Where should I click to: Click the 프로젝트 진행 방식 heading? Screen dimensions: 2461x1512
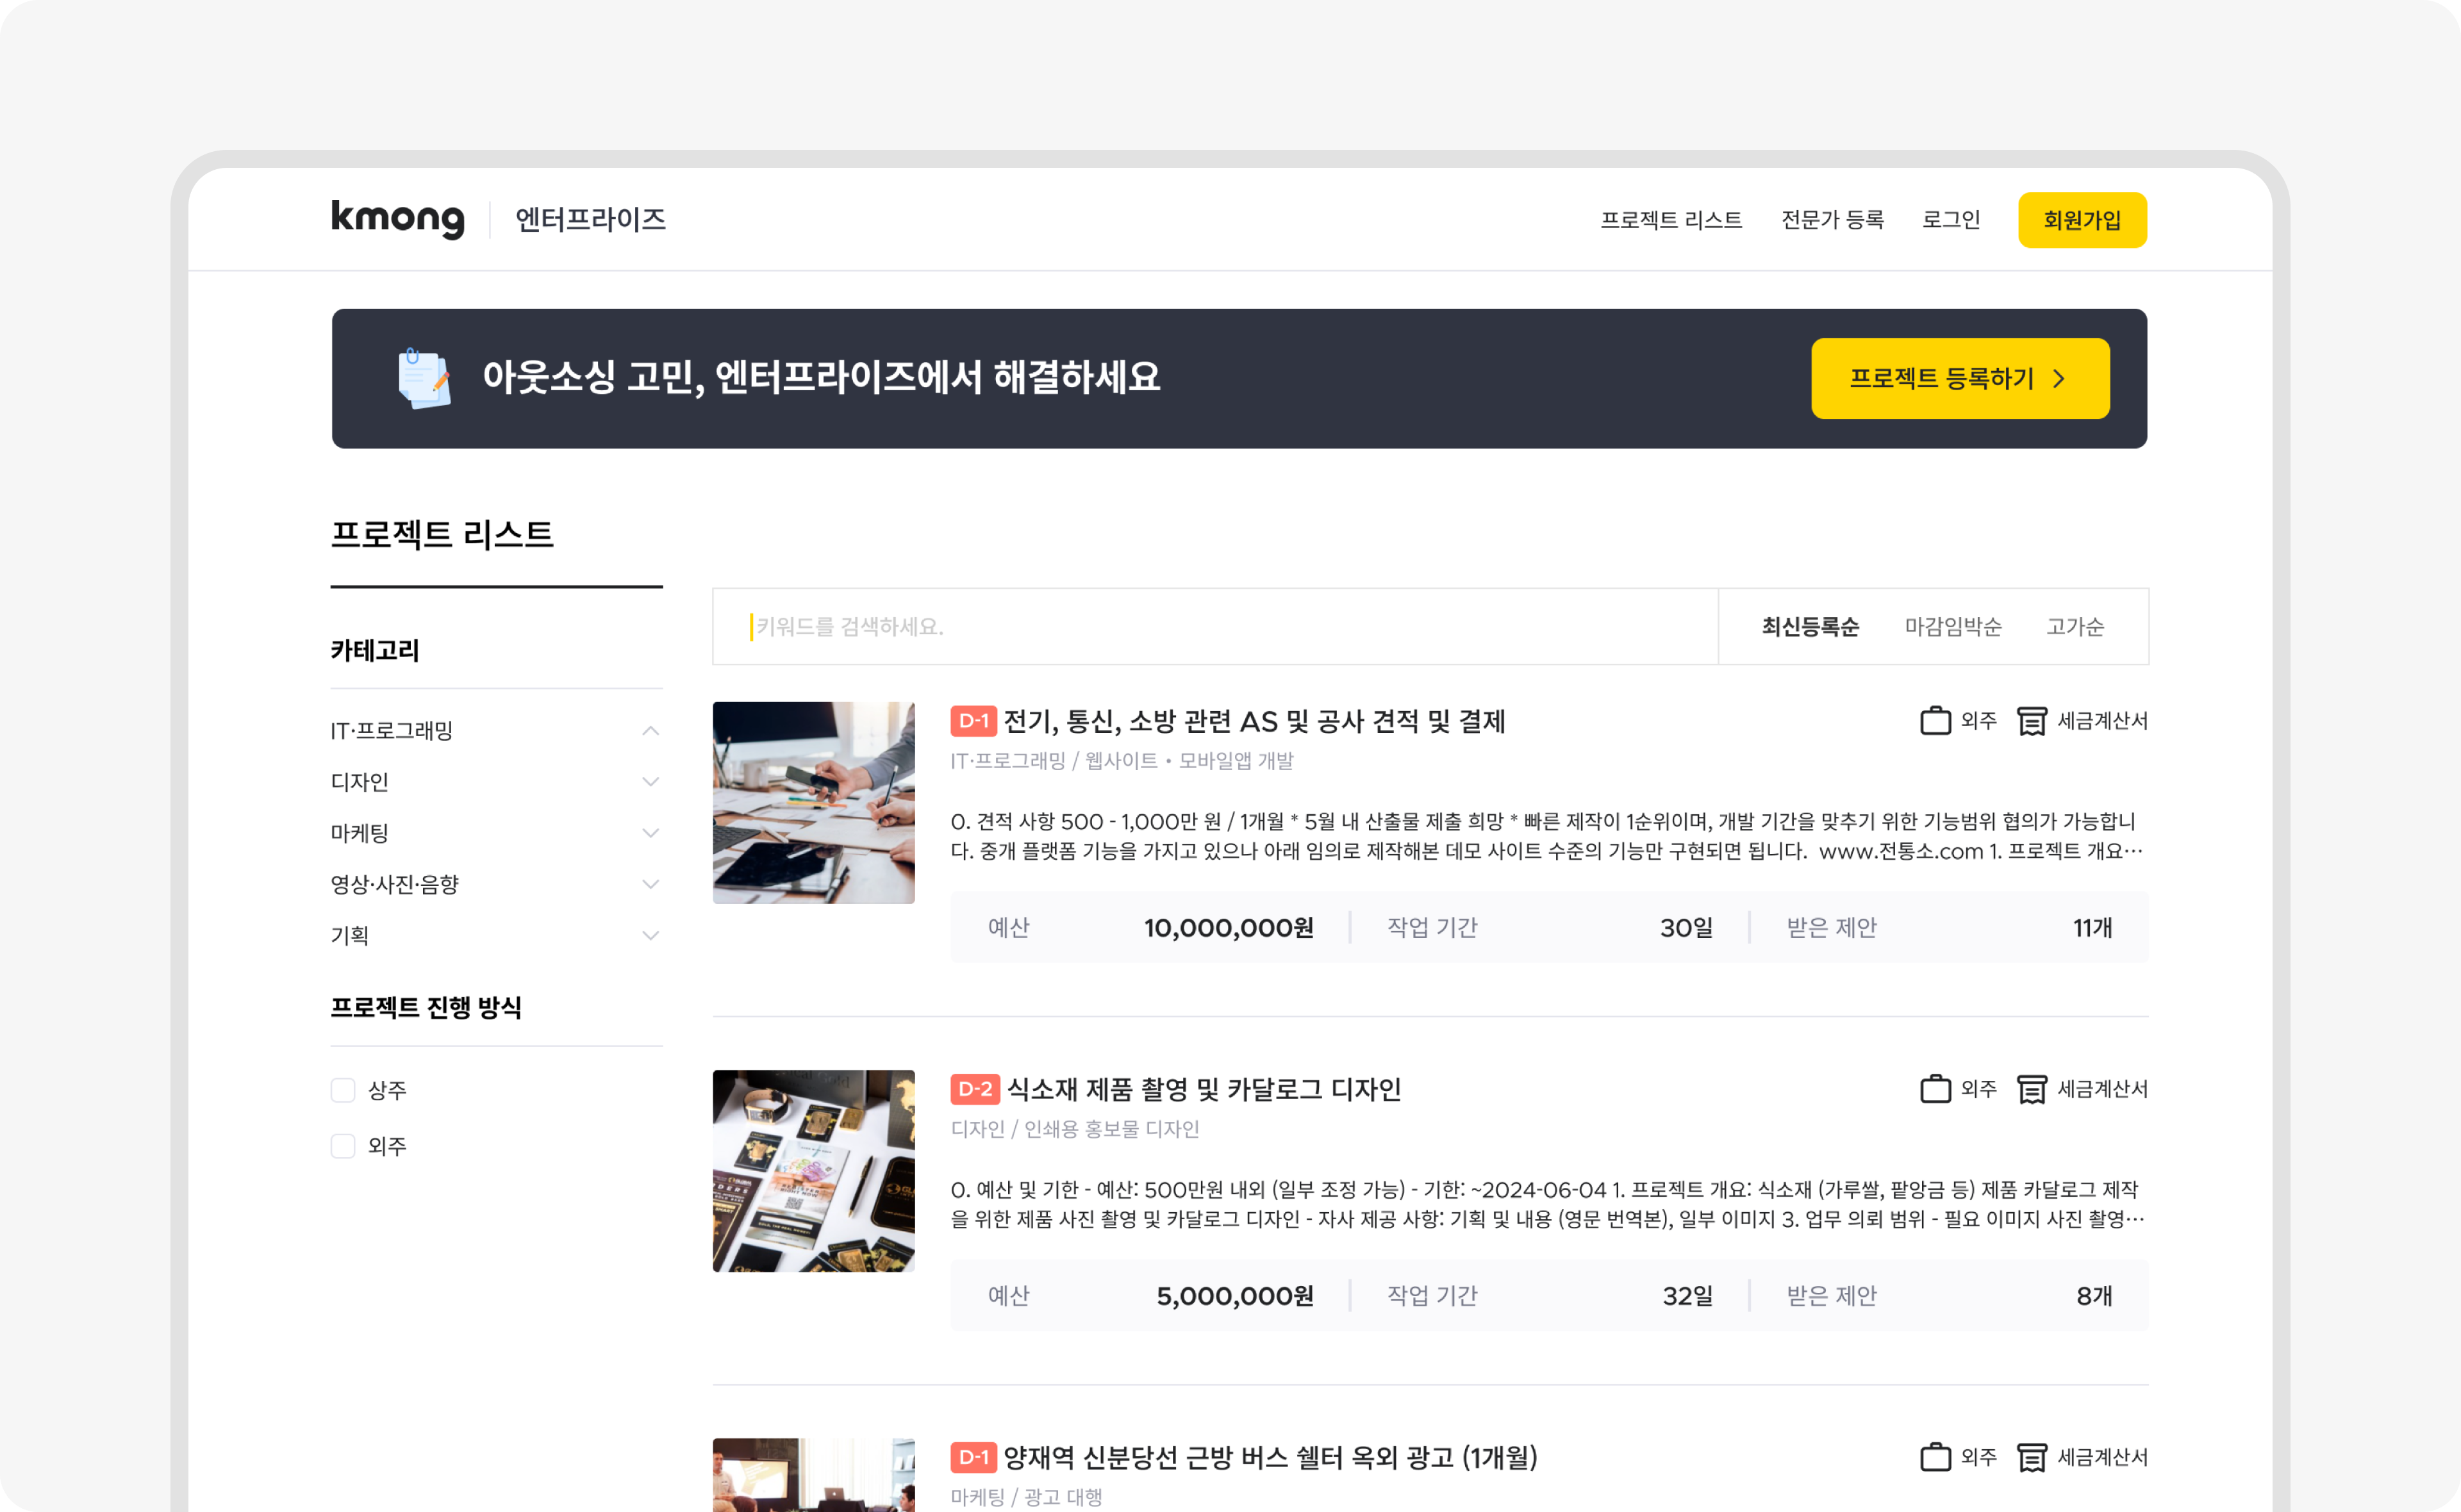tap(426, 1008)
